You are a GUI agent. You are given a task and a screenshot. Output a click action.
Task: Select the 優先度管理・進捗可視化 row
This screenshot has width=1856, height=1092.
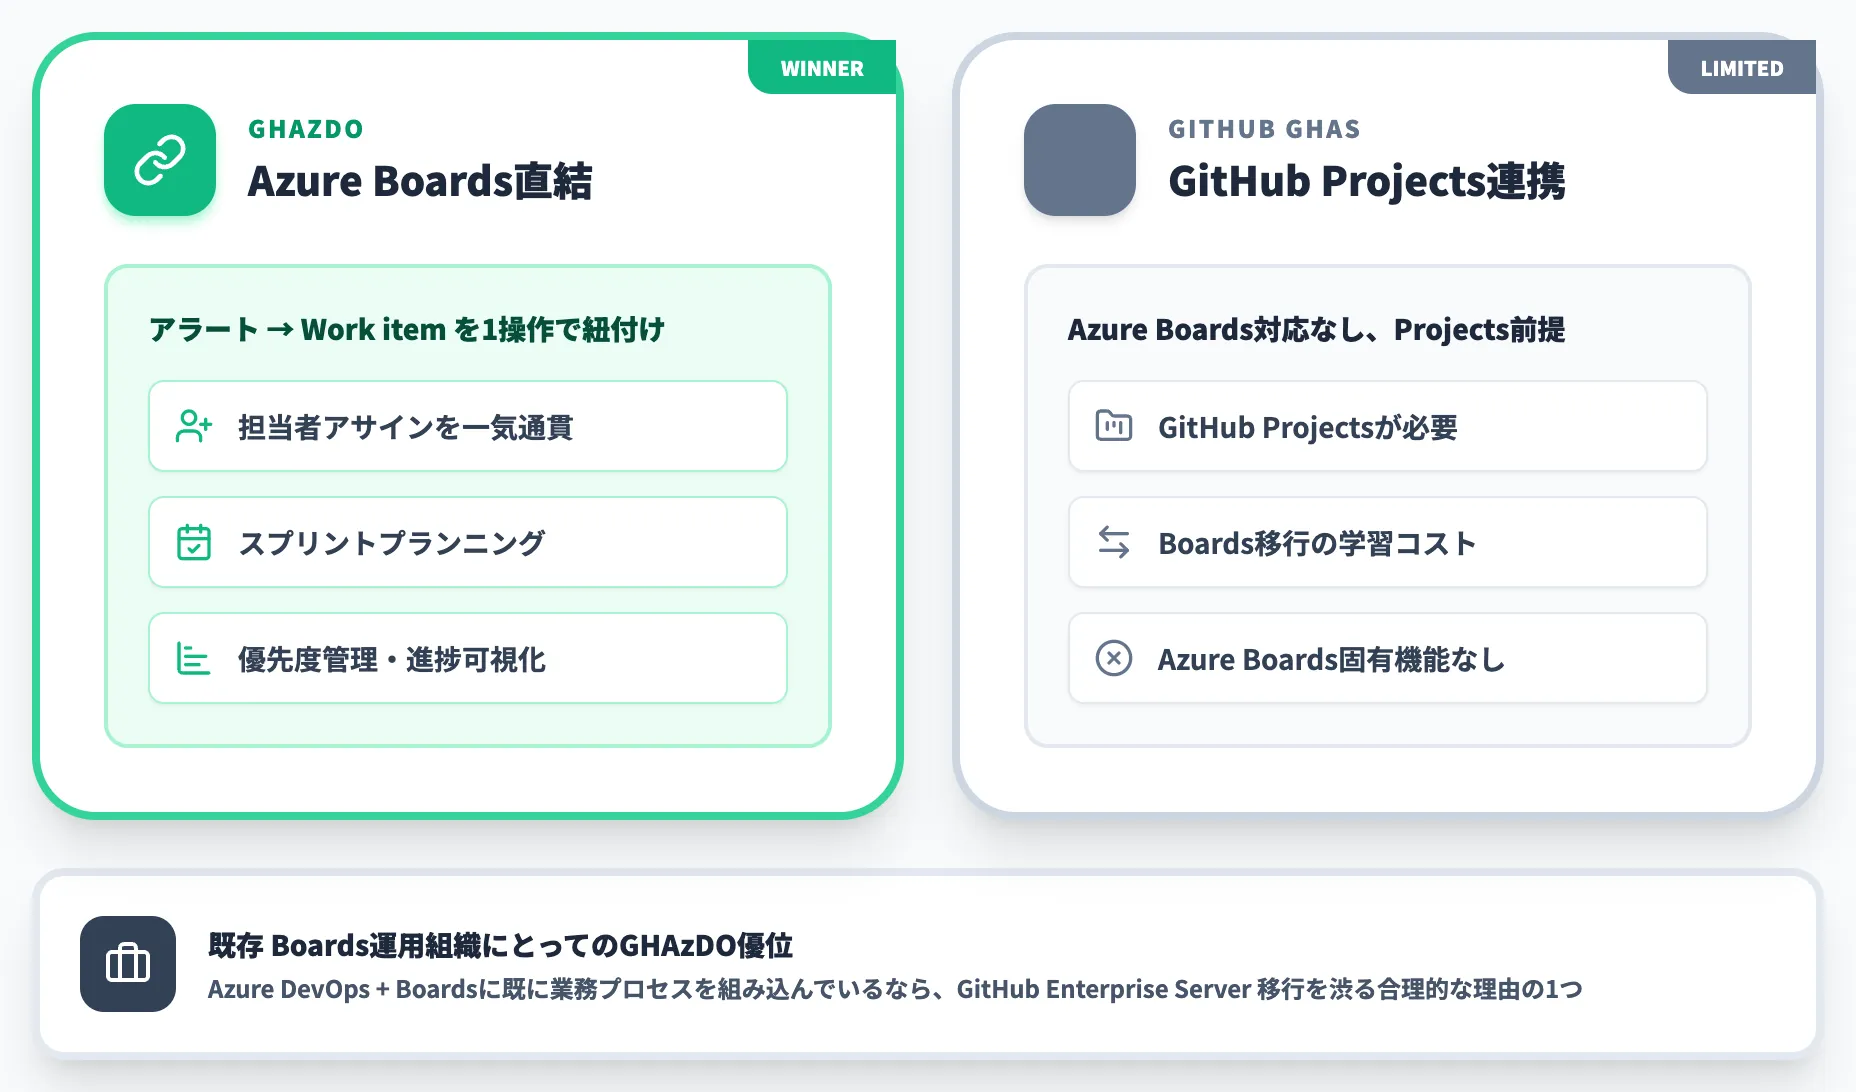(468, 658)
